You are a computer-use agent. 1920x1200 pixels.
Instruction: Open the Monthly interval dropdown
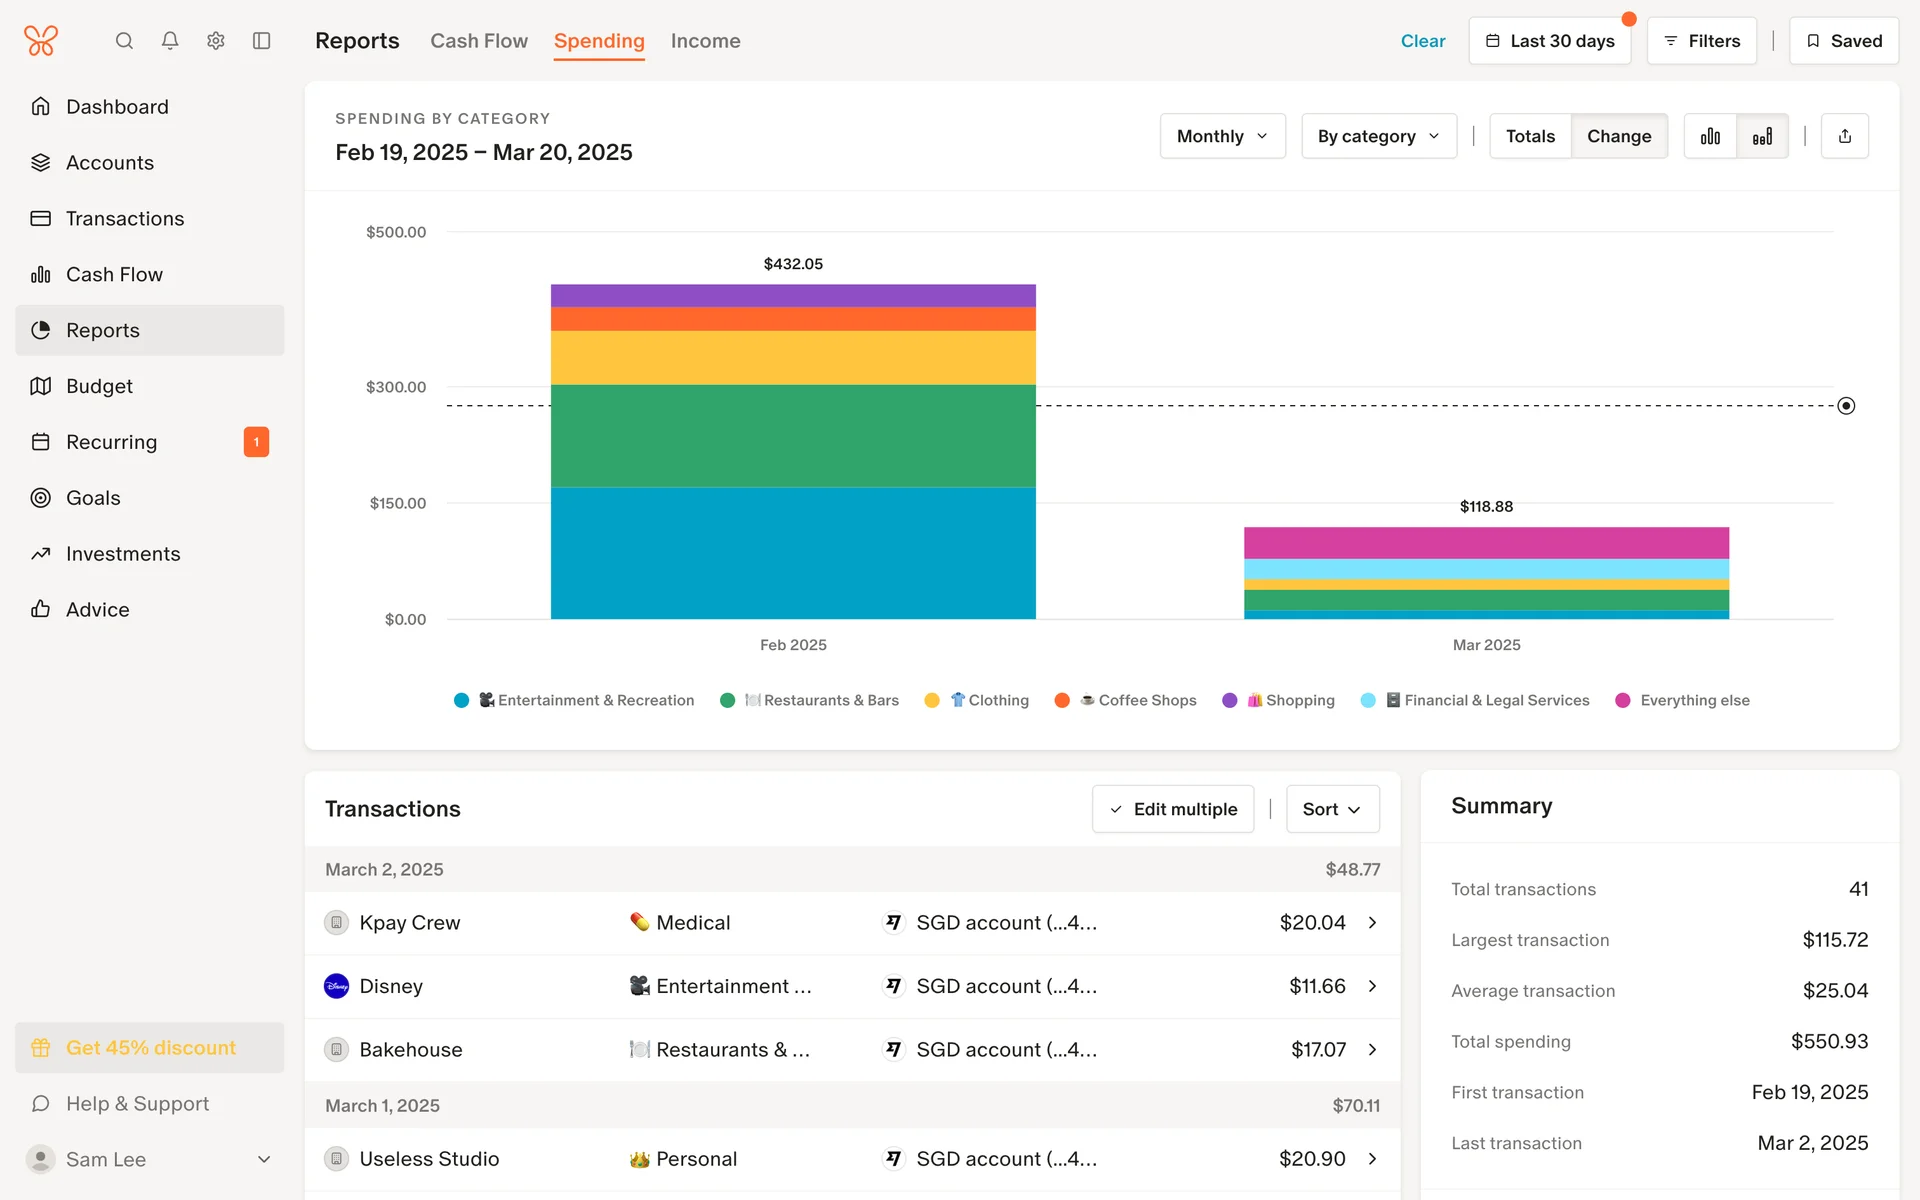coord(1222,136)
